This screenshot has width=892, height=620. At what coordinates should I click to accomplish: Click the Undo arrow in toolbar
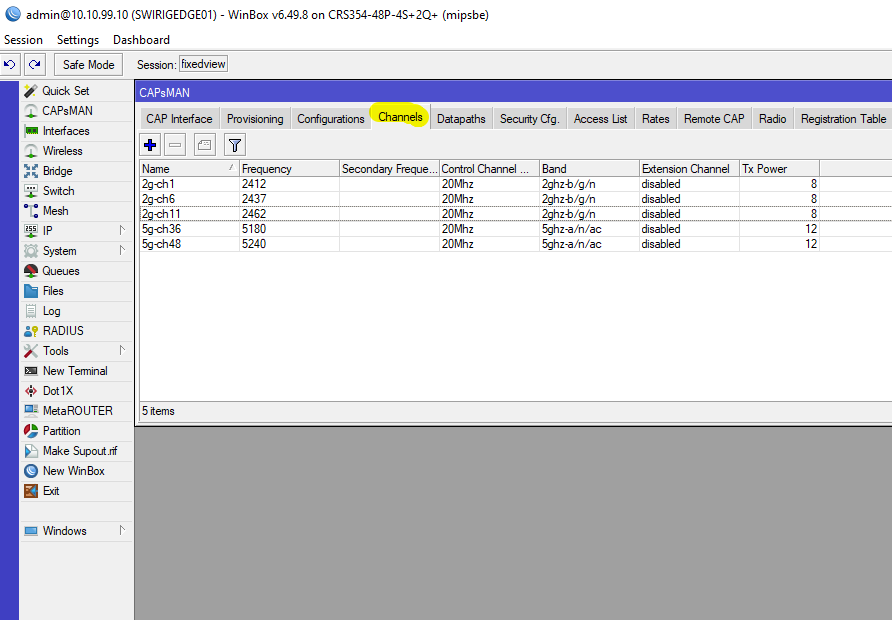[x=10, y=65]
